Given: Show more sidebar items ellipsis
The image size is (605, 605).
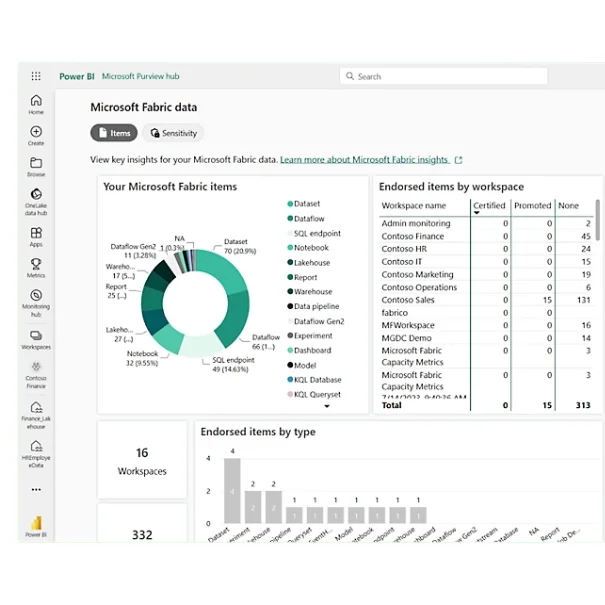Looking at the screenshot, I should tap(36, 490).
